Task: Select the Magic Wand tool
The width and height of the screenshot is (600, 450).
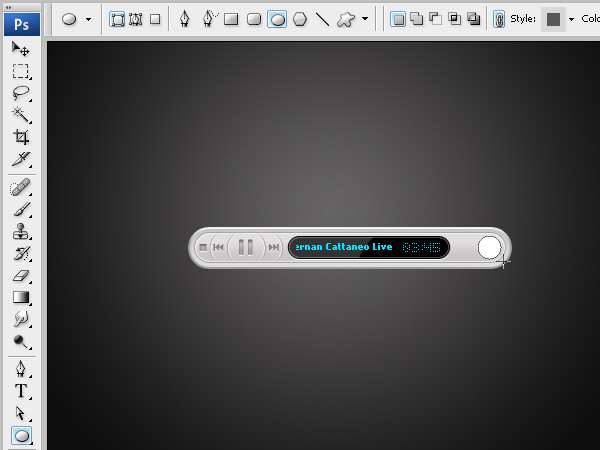Action: [x=20, y=115]
